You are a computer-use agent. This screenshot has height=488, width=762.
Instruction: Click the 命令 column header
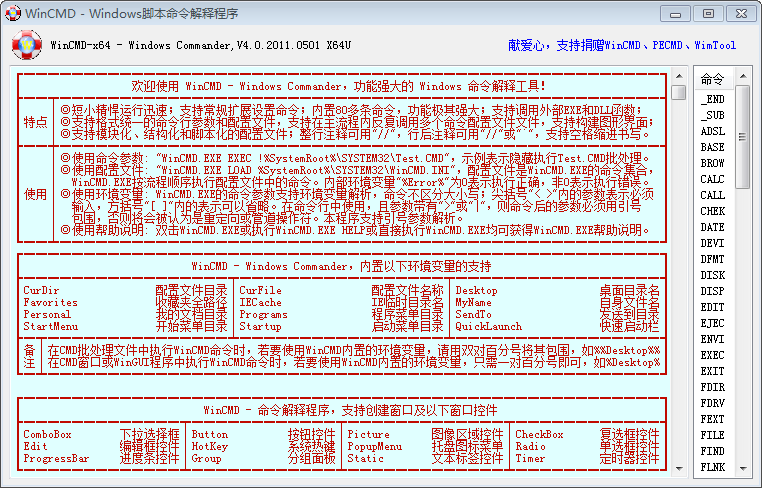(x=712, y=79)
